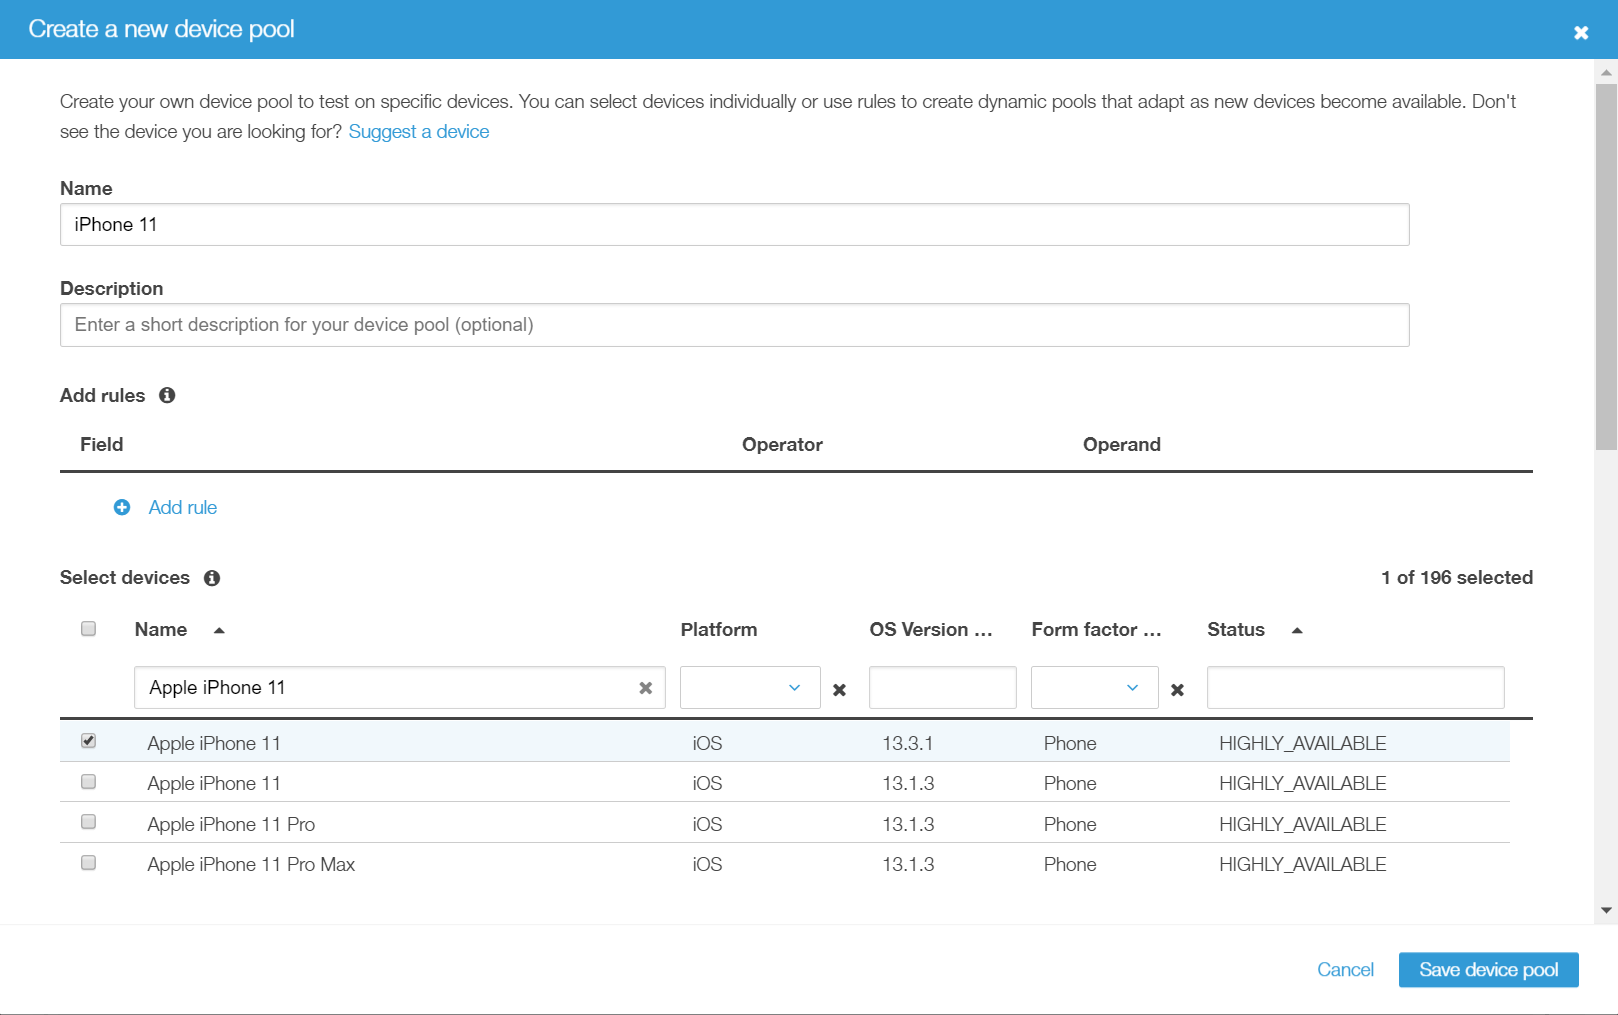Viewport: 1618px width, 1015px height.
Task: Click the Select devices info icon
Action: tap(212, 578)
